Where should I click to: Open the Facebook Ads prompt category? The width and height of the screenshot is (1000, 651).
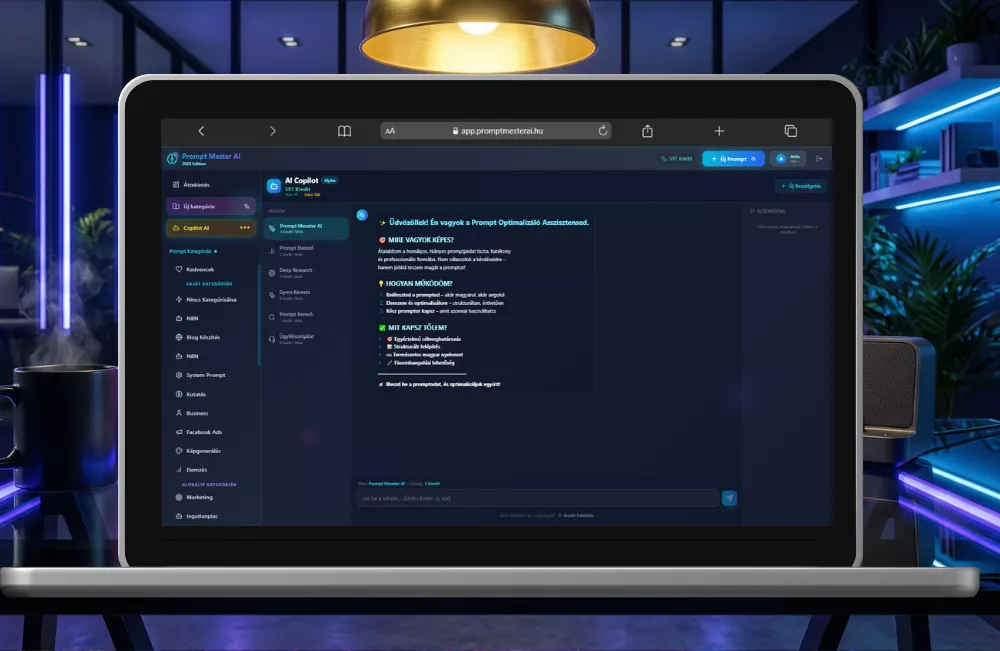click(205, 431)
